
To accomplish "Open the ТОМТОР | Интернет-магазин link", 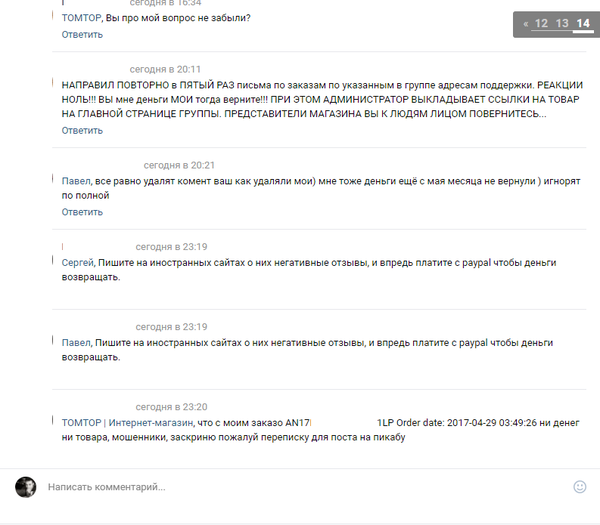I will 127,423.
